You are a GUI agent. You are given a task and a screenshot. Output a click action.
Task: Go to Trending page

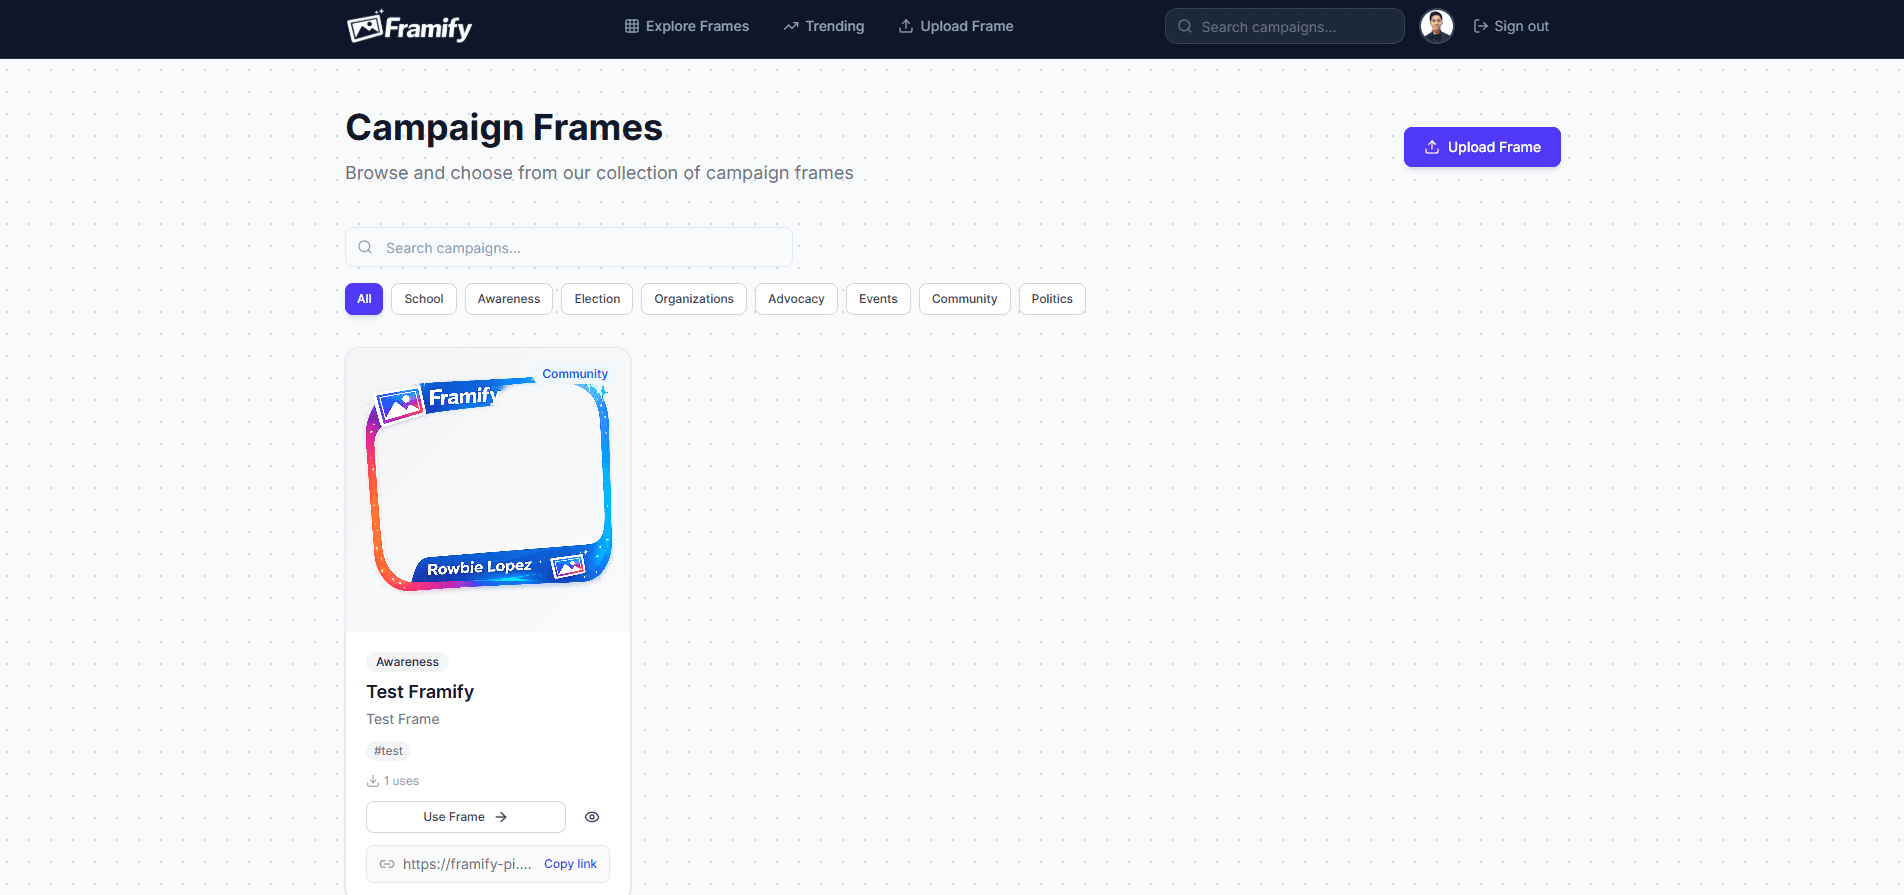[824, 26]
